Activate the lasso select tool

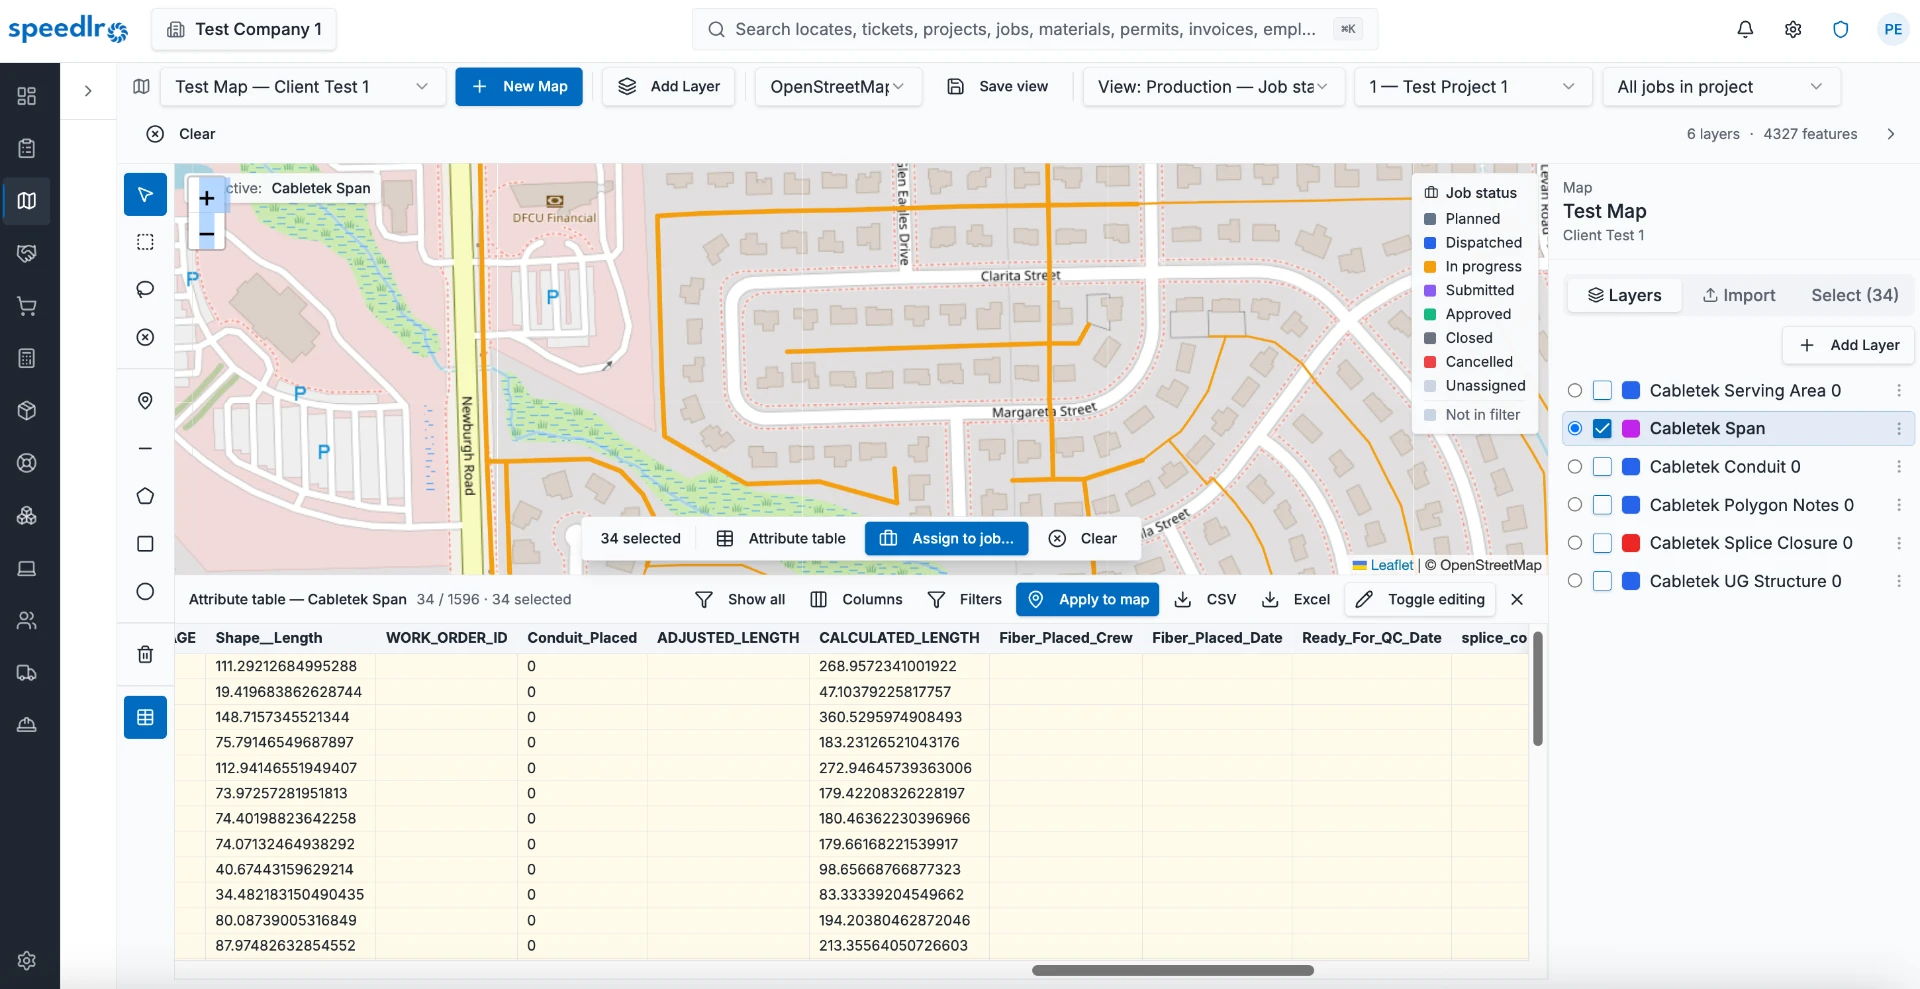145,289
